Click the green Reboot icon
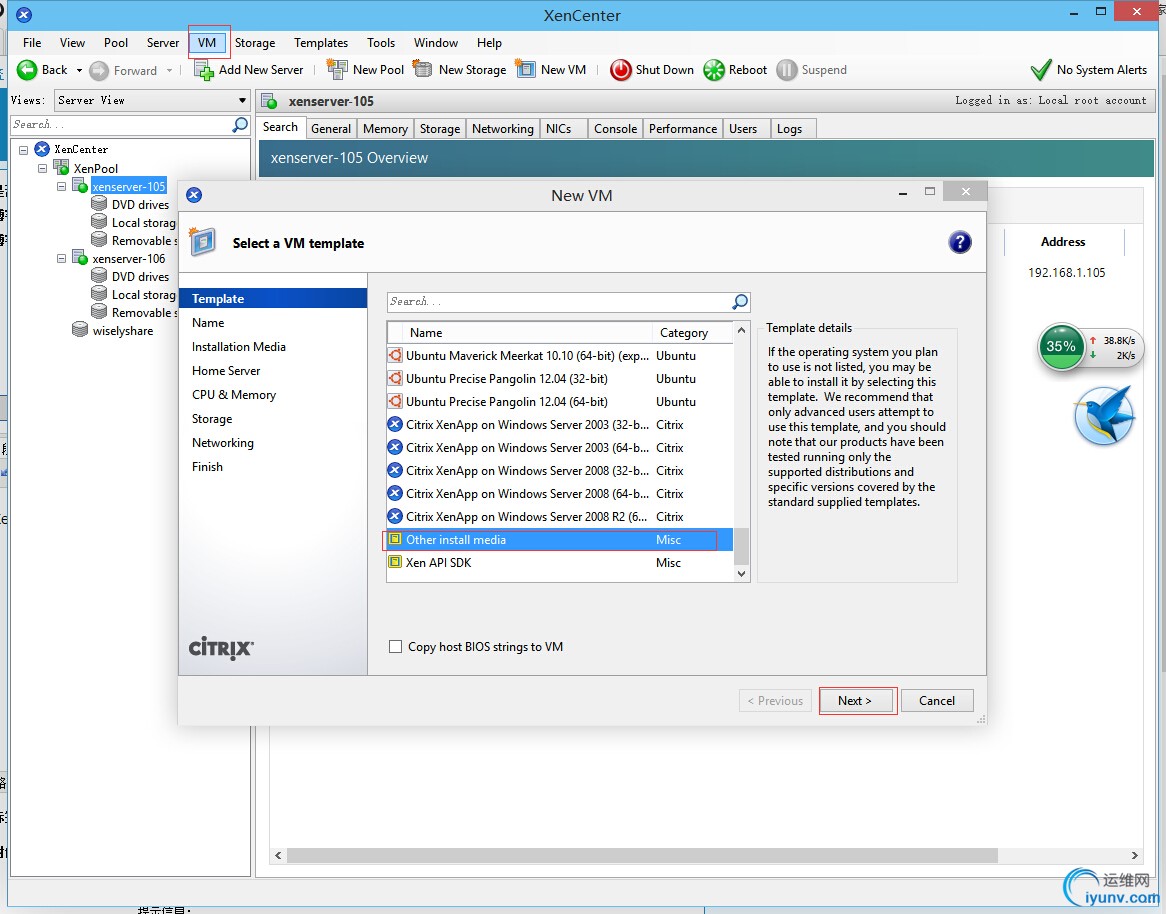The image size is (1166, 914). pos(714,70)
